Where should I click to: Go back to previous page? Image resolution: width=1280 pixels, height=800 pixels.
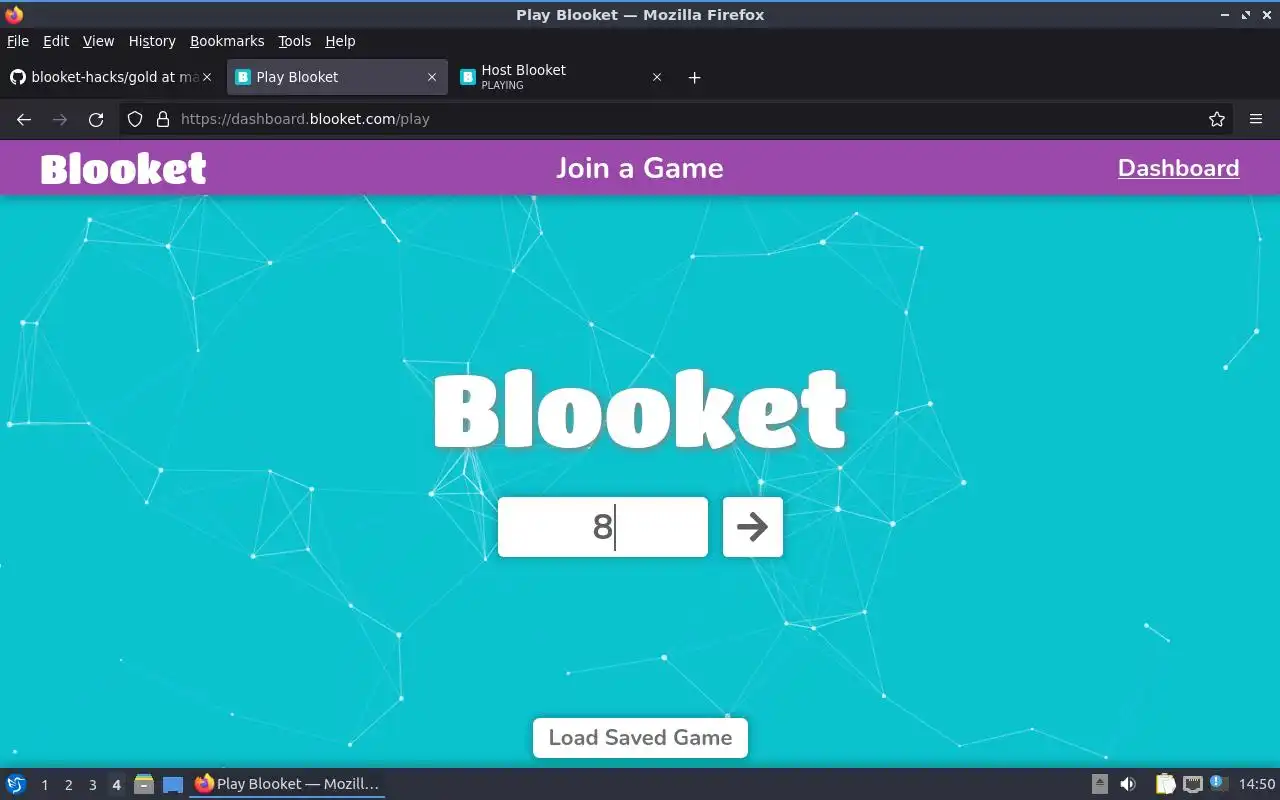coord(24,119)
